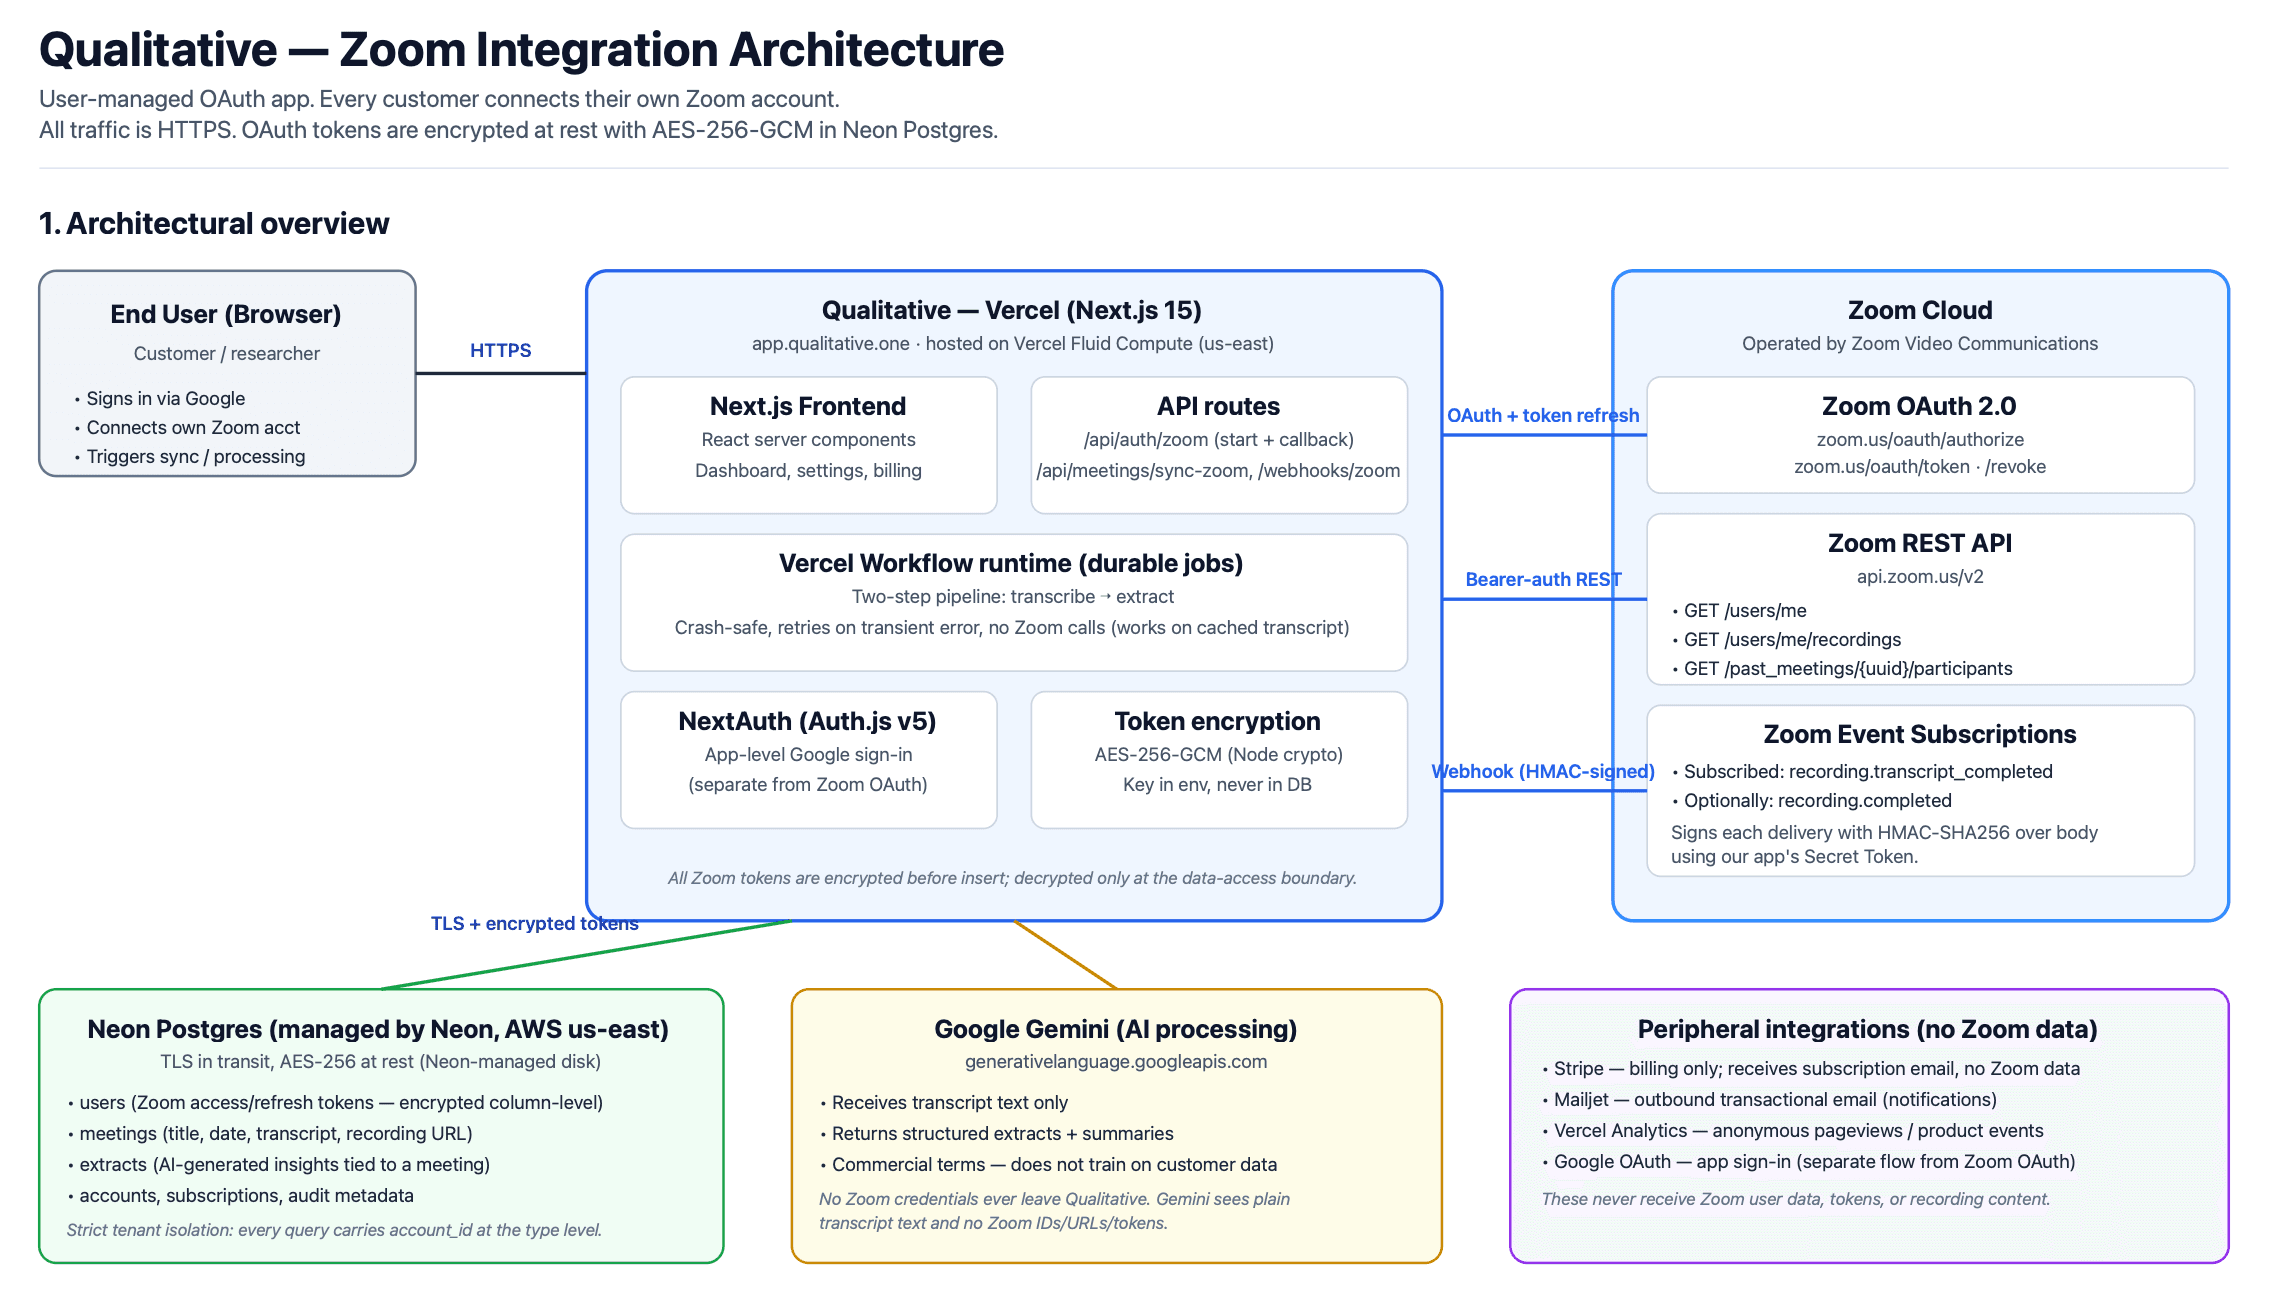Click the "Zoom REST API" card heading
Image resolution: width=2282 pixels, height=1292 pixels.
(1920, 543)
